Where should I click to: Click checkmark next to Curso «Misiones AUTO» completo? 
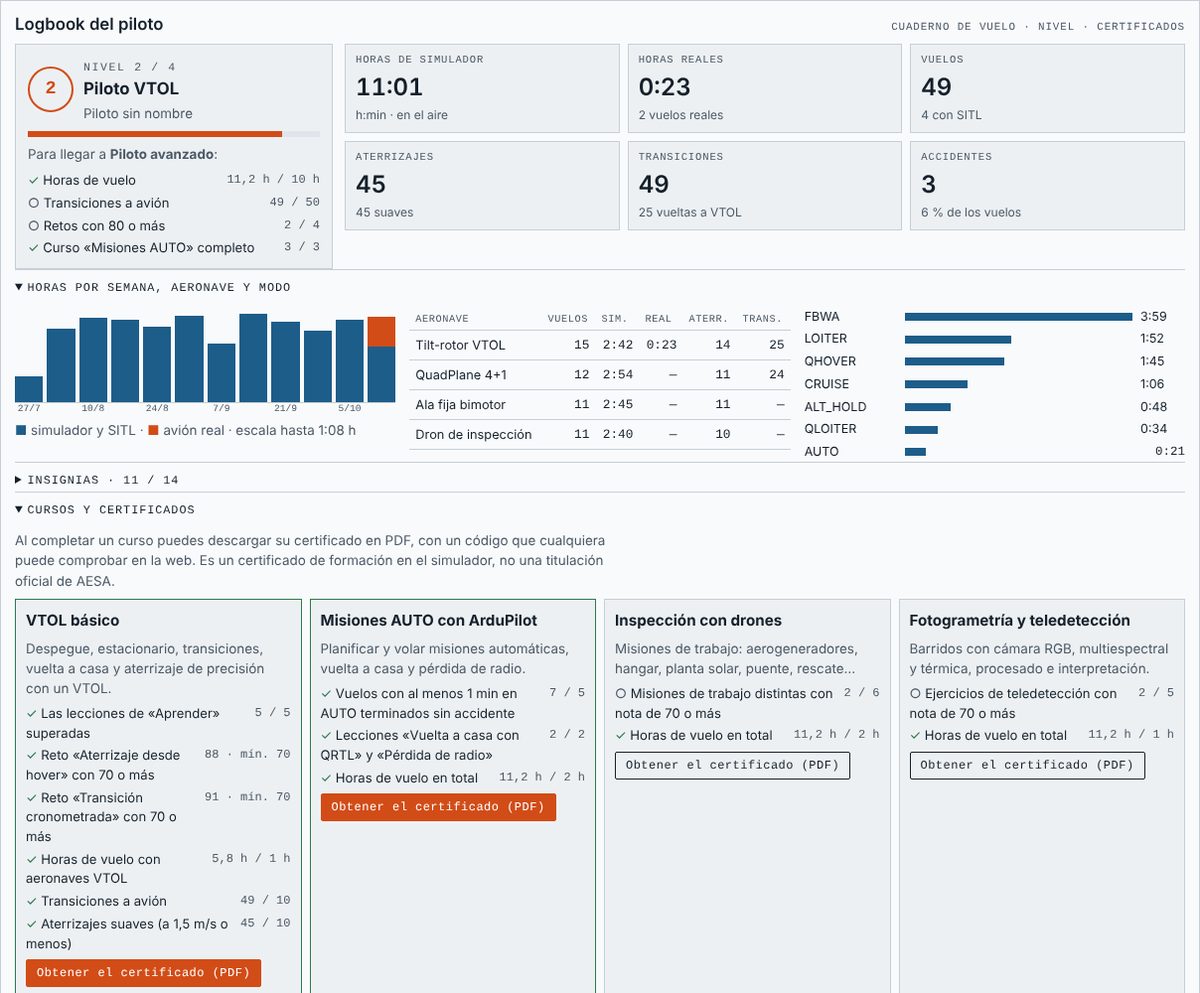coord(33,248)
